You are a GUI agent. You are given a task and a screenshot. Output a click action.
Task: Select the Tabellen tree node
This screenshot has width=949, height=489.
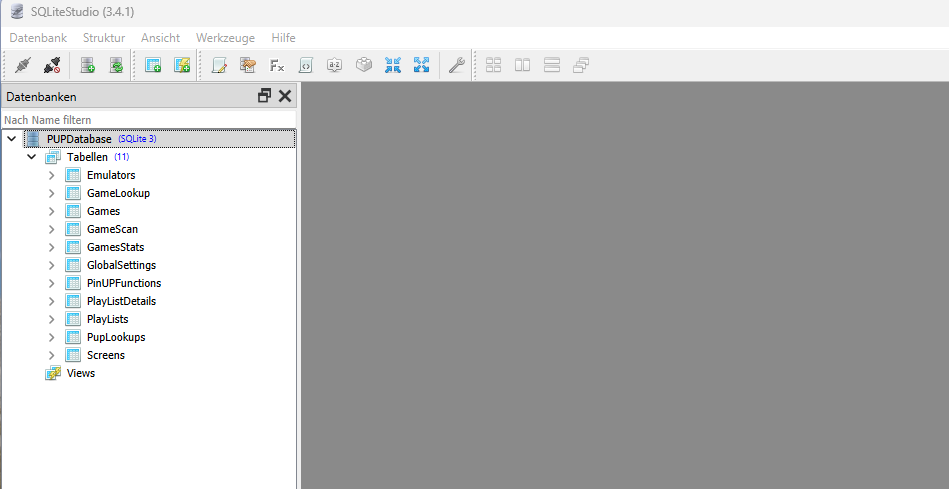(87, 157)
